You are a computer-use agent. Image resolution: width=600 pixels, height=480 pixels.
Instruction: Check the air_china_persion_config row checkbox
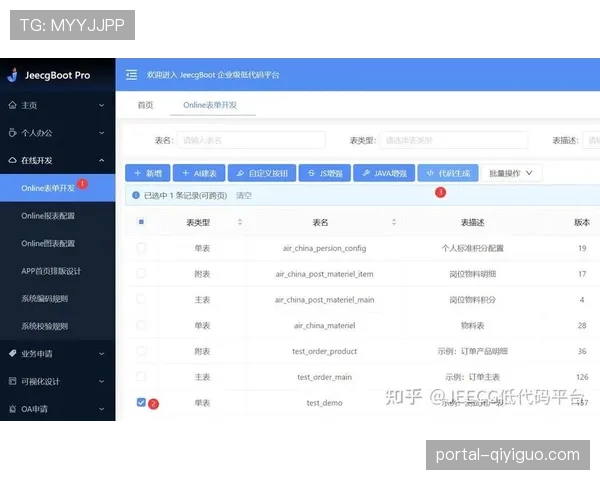point(141,248)
